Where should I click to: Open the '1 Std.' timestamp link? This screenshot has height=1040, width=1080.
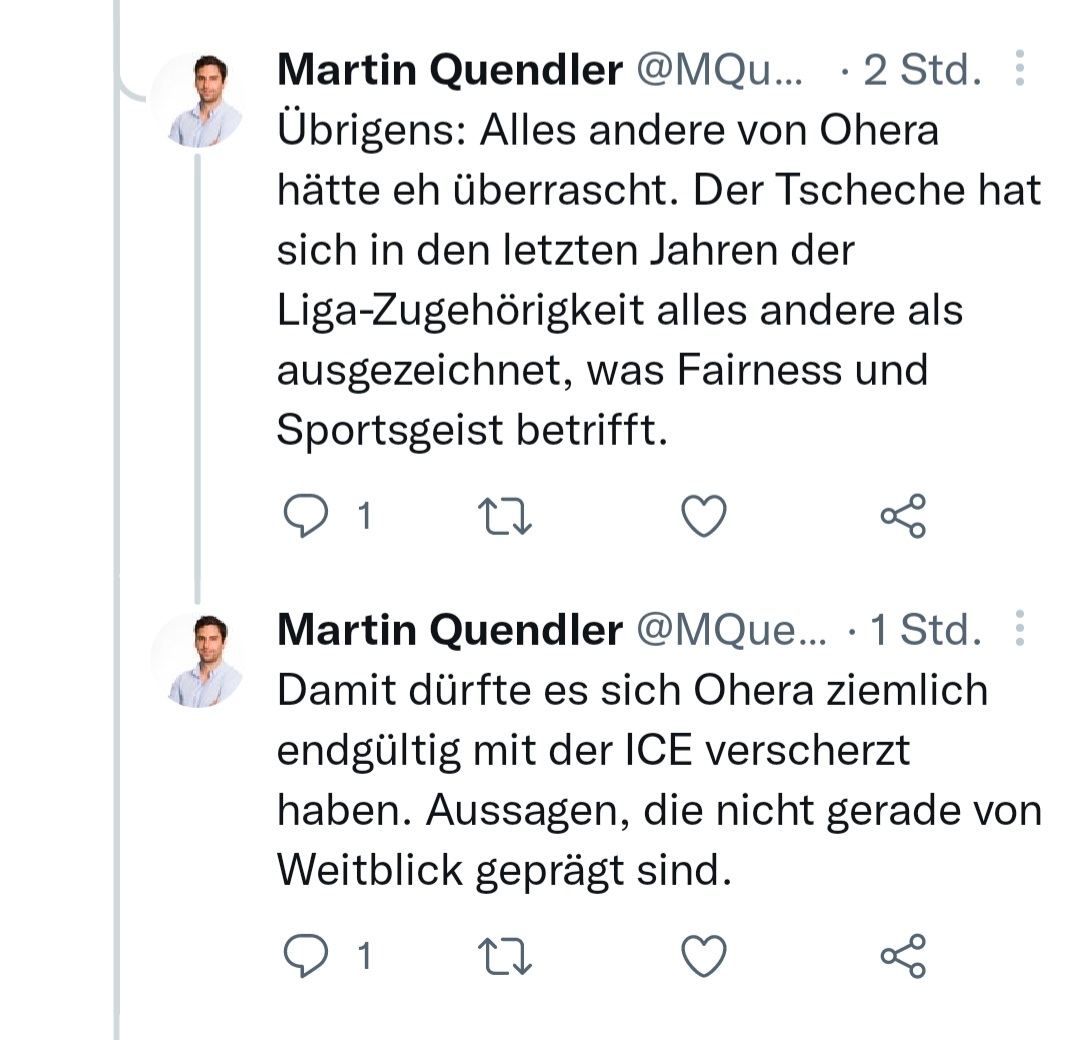coord(926,630)
